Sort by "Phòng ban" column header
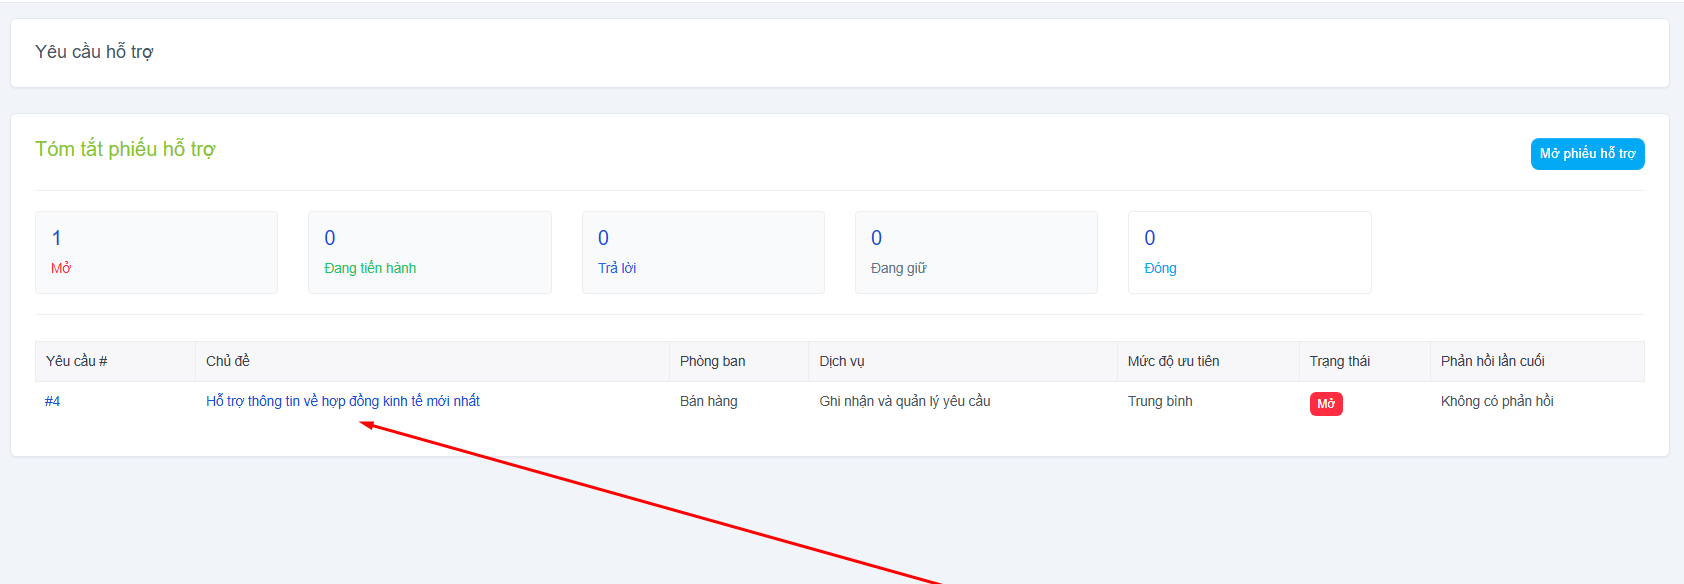Image resolution: width=1684 pixels, height=584 pixels. (712, 361)
